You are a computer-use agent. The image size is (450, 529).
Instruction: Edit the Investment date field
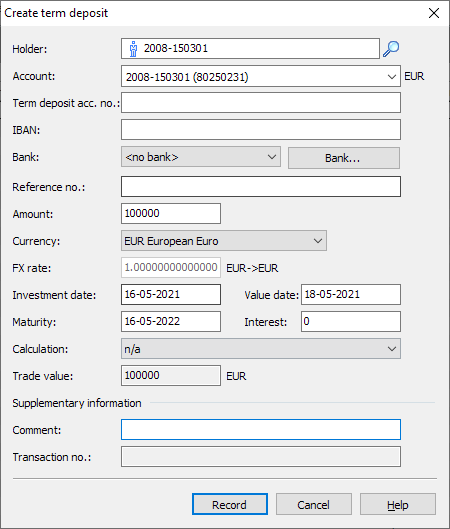[171, 295]
